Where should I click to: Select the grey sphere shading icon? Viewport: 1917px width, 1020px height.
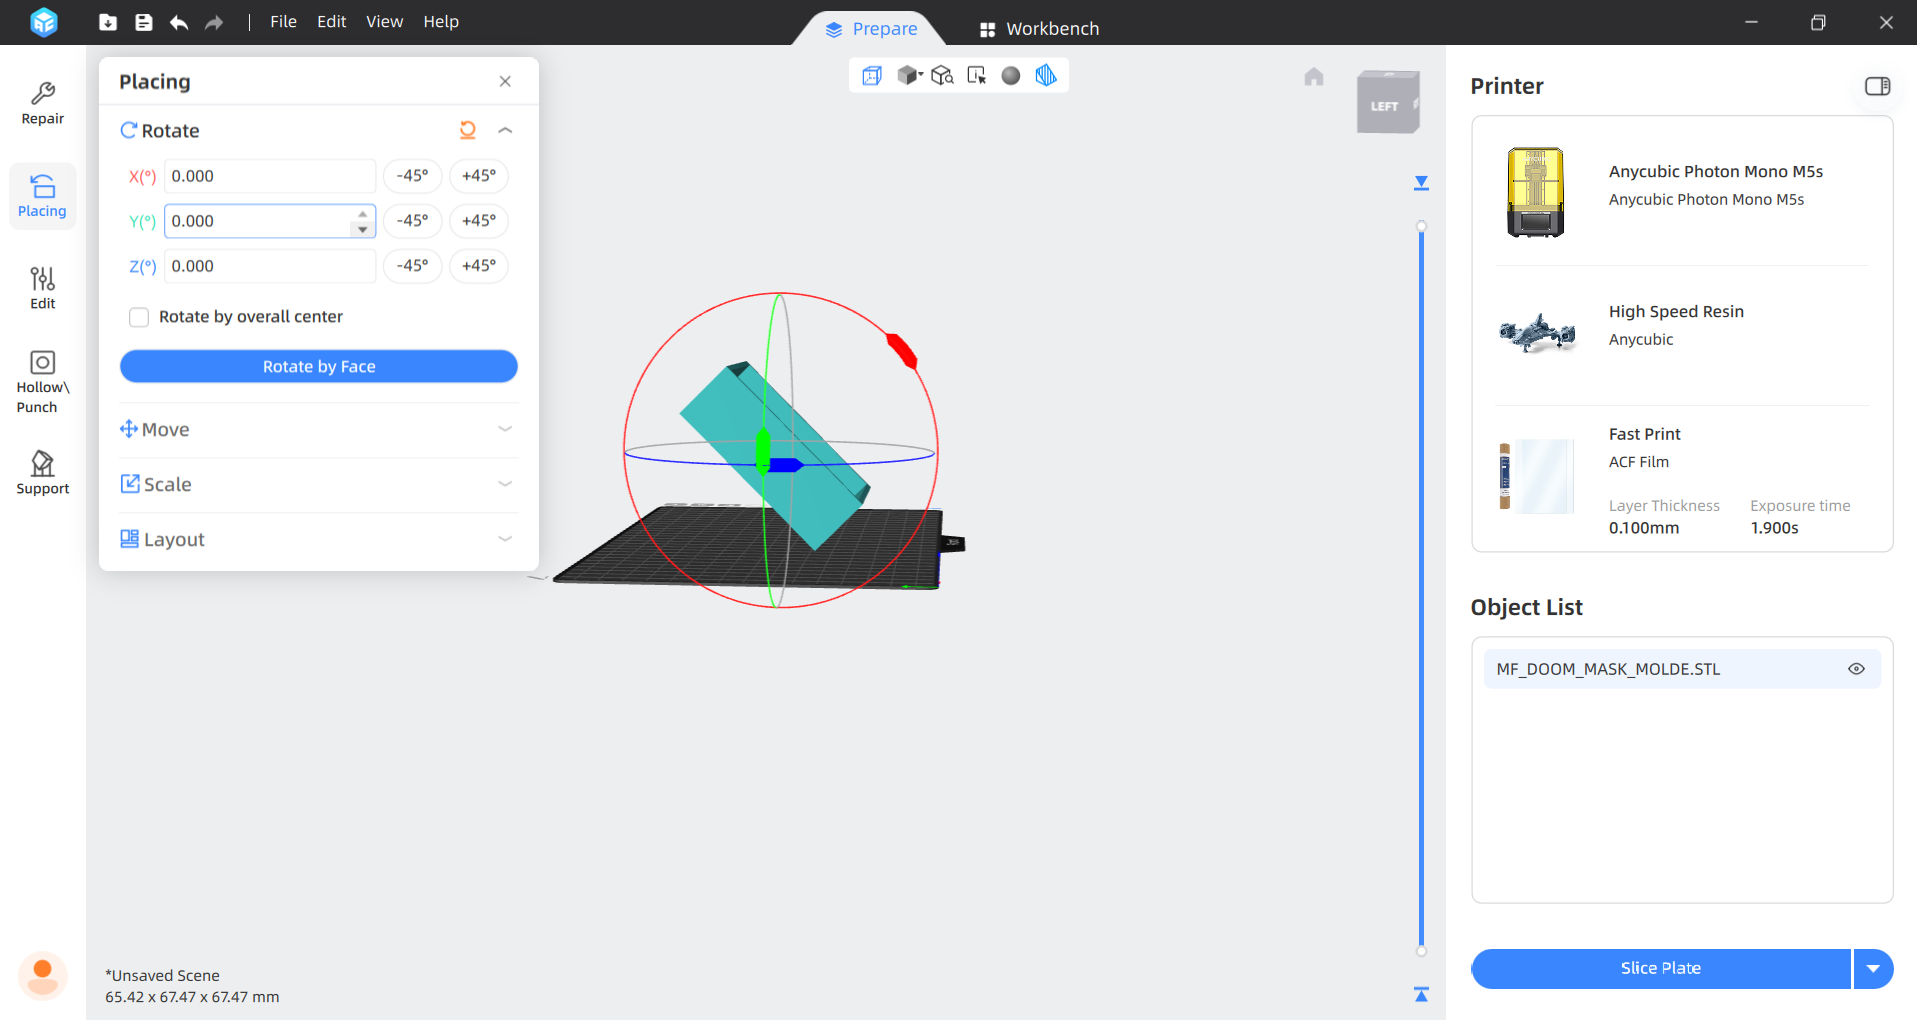1011,76
